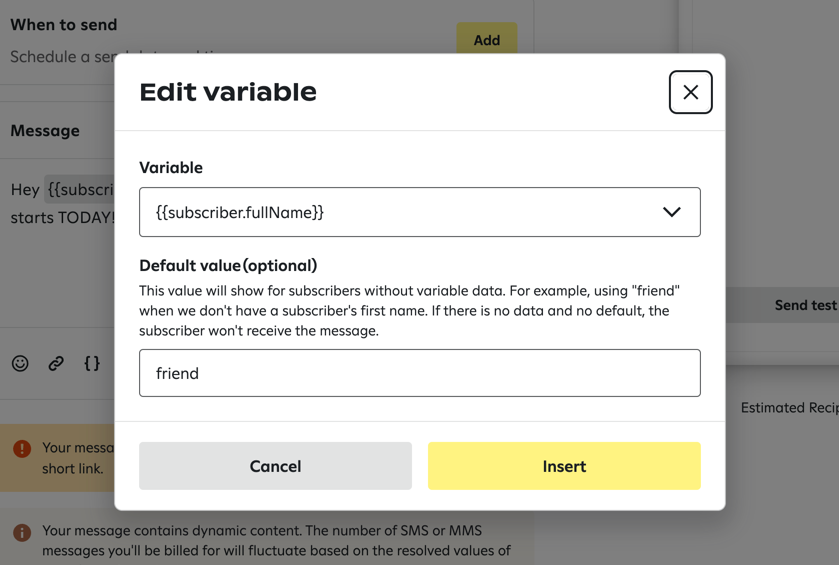Click the yellow Insert button
Viewport: 839px width, 565px height.
pyautogui.click(x=564, y=466)
